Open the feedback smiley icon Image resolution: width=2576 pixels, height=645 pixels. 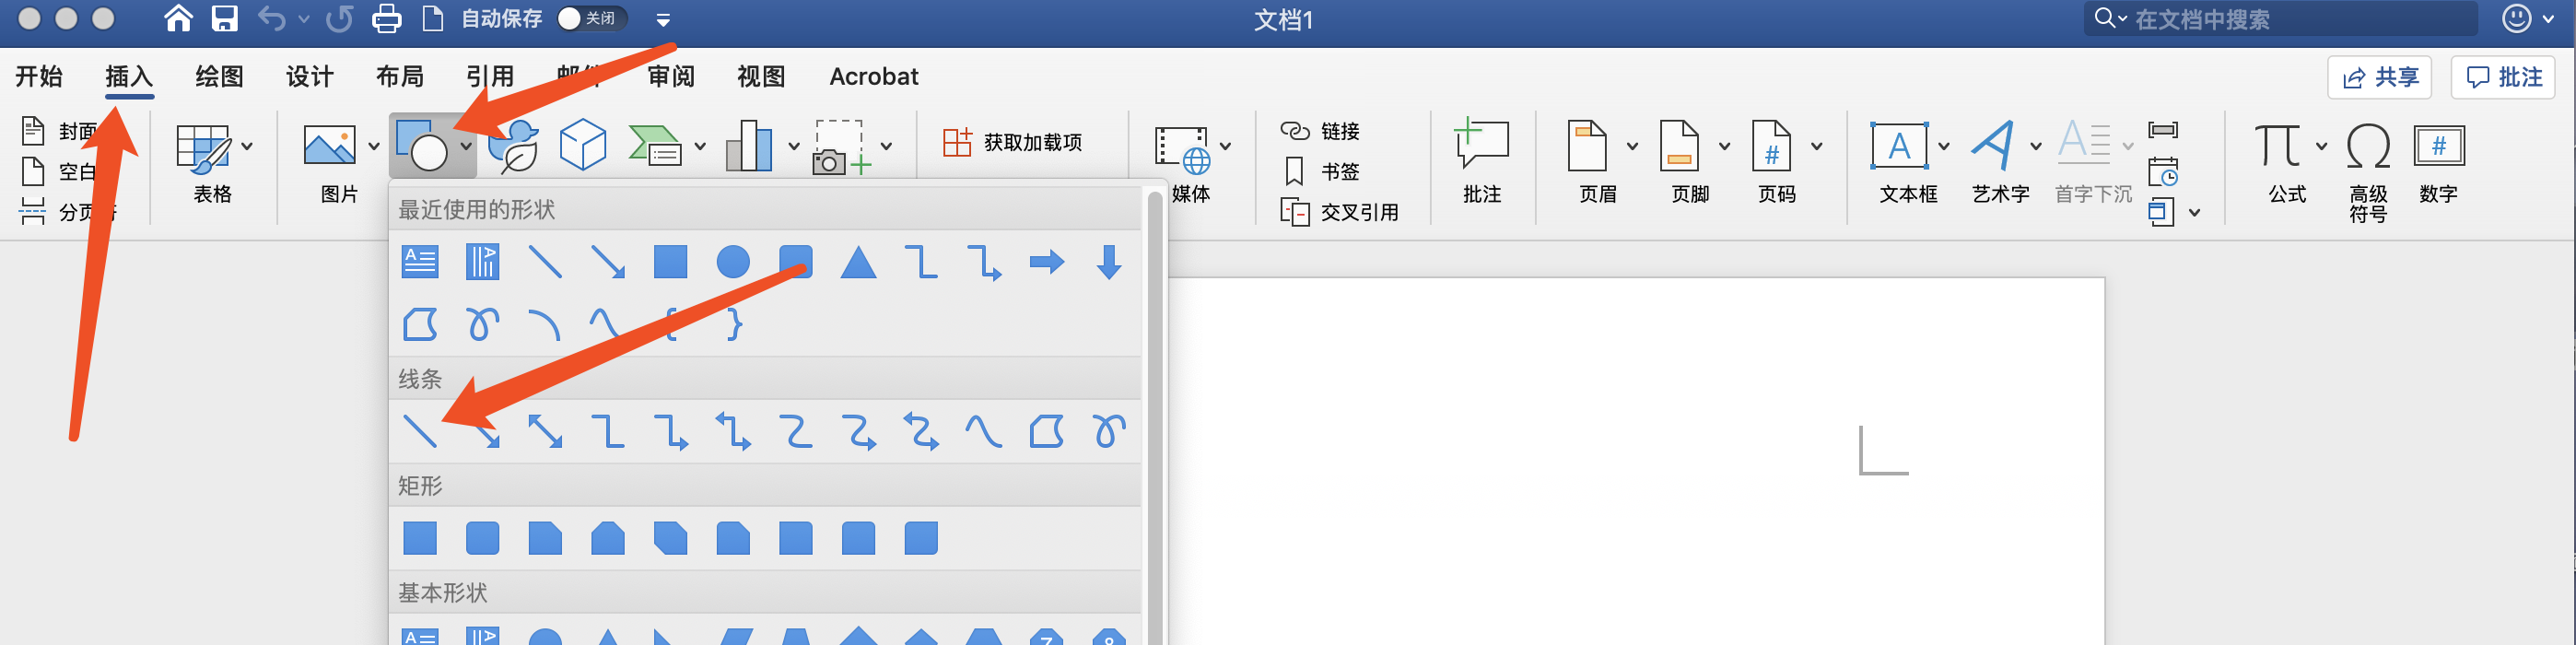coord(2516,18)
